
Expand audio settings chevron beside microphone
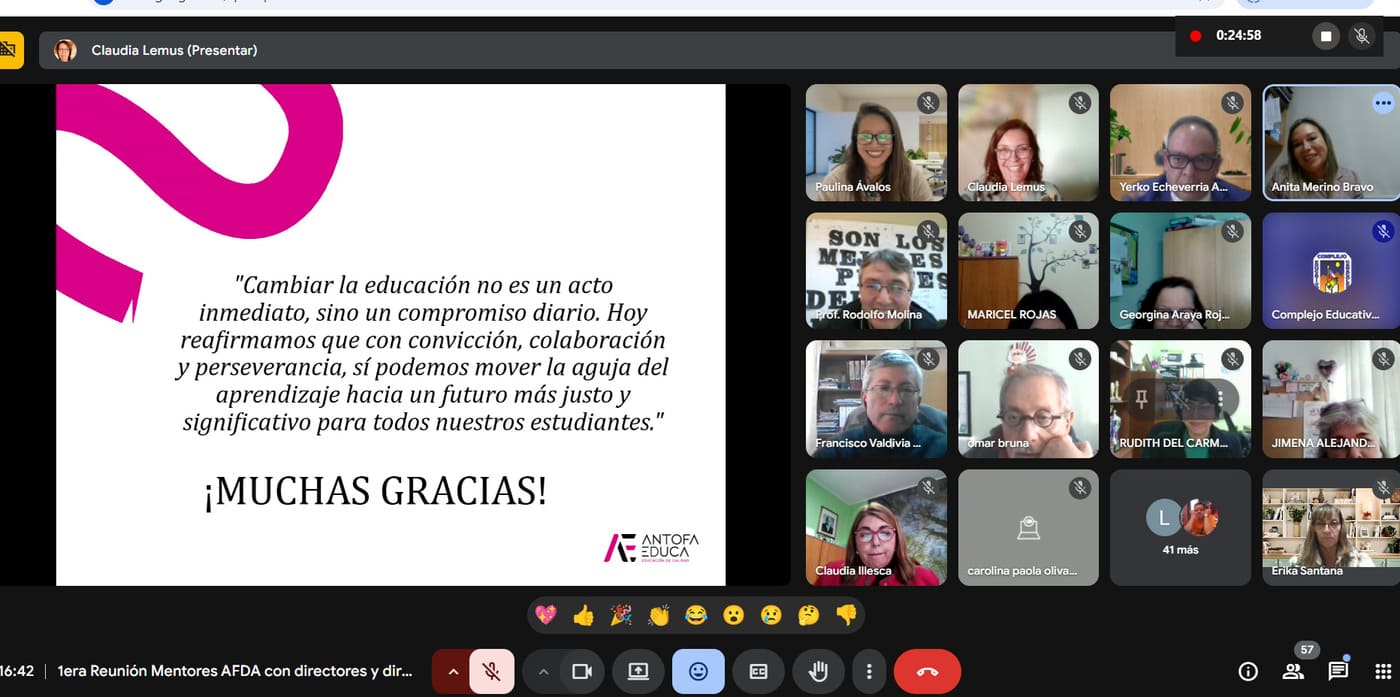tap(453, 672)
